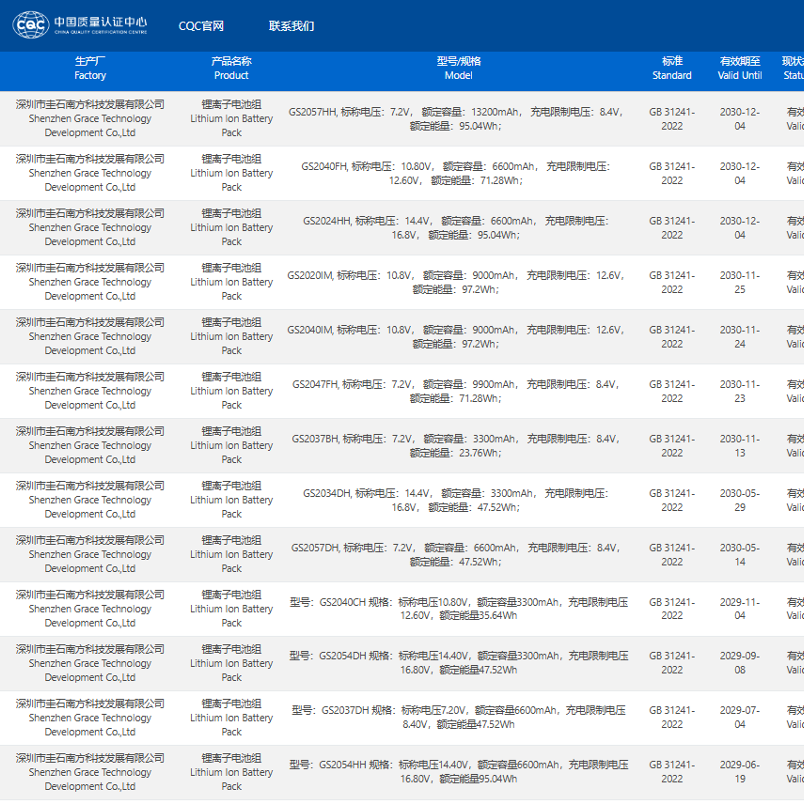The height and width of the screenshot is (804, 804).
Task: Select the GS2037BH model specification row
Action: point(458,446)
